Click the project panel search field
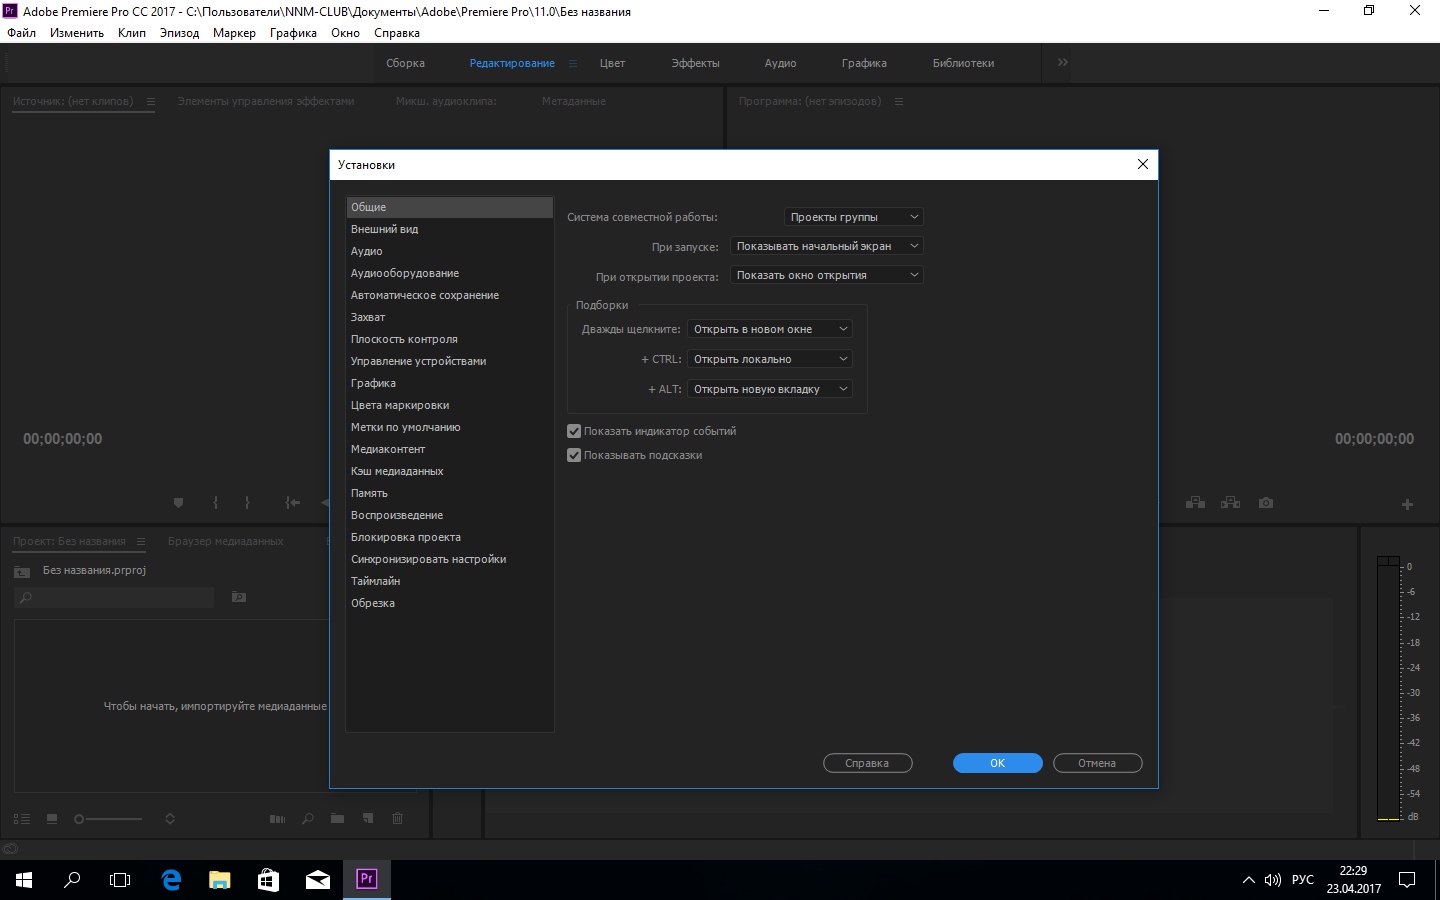 point(115,597)
